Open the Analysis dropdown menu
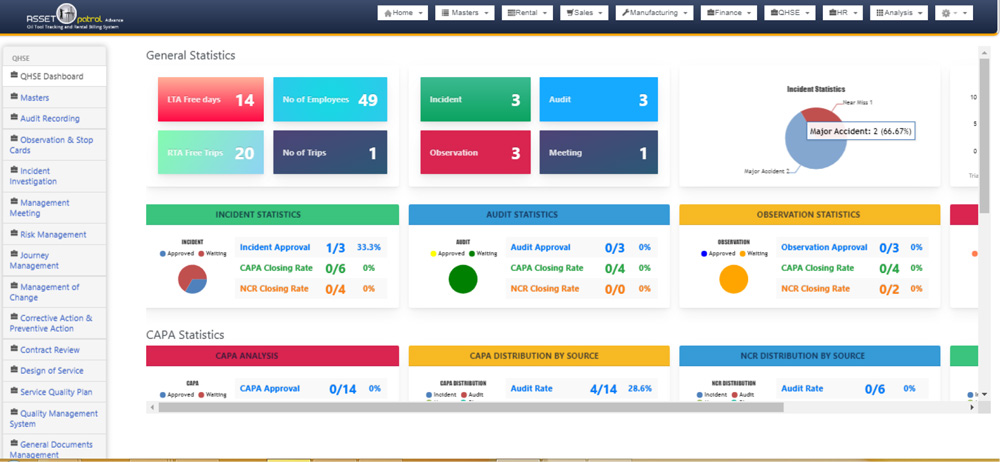This screenshot has width=1000, height=462. click(899, 13)
